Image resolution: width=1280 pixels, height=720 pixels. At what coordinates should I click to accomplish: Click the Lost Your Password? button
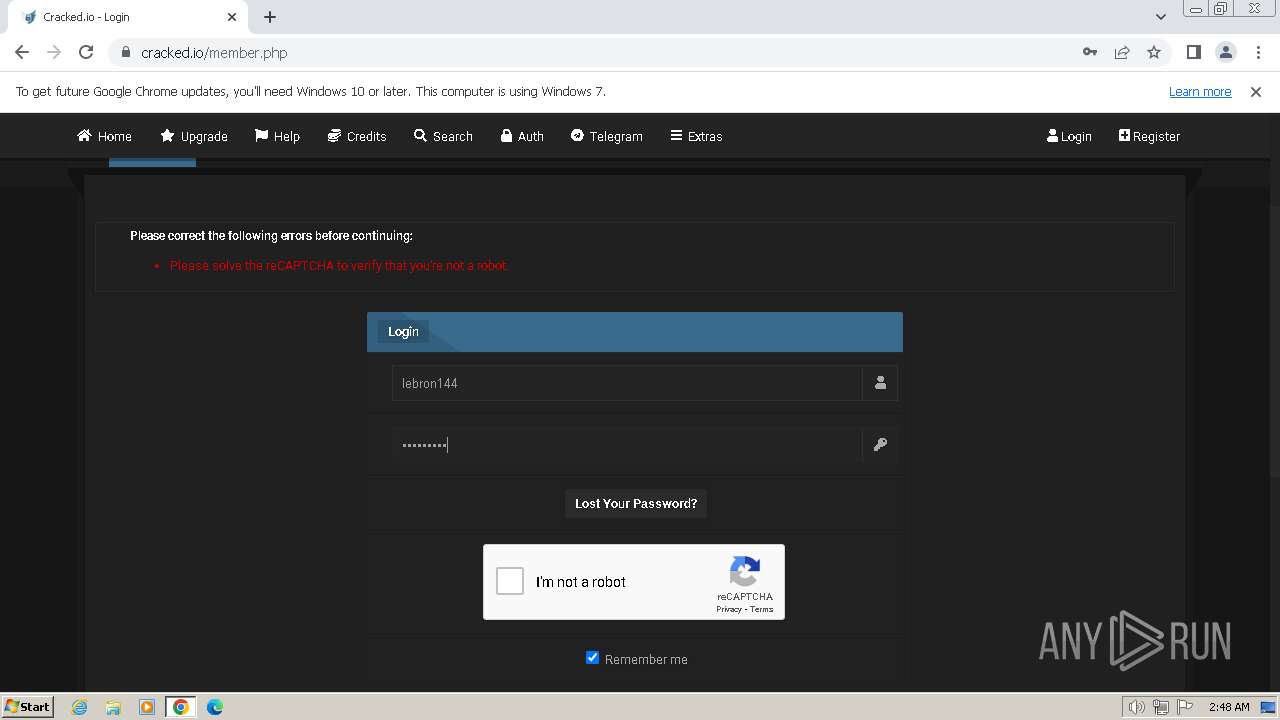coord(636,503)
